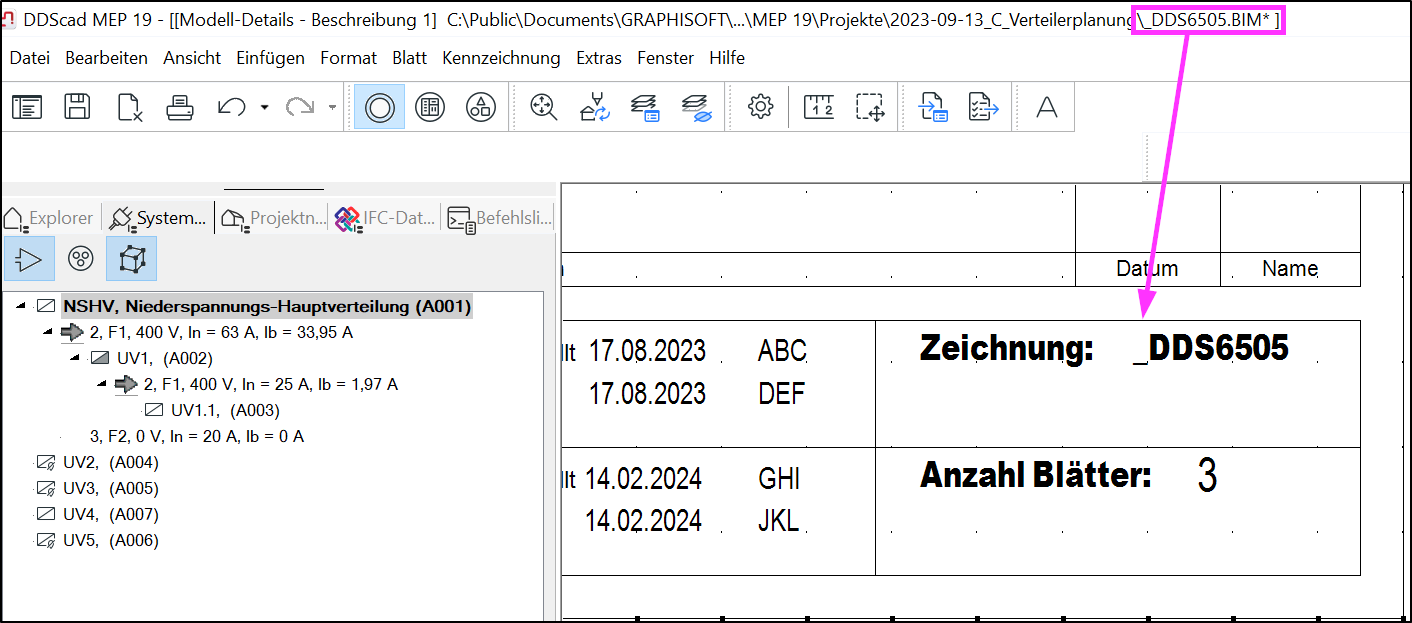Image resolution: width=1412 pixels, height=623 pixels.
Task: Open the Fenster menu
Action: 666,58
